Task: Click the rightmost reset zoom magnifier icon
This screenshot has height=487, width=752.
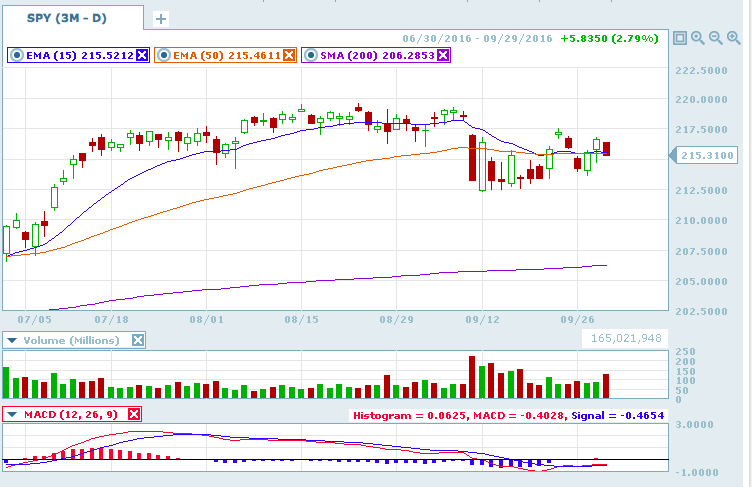Action: (x=734, y=38)
